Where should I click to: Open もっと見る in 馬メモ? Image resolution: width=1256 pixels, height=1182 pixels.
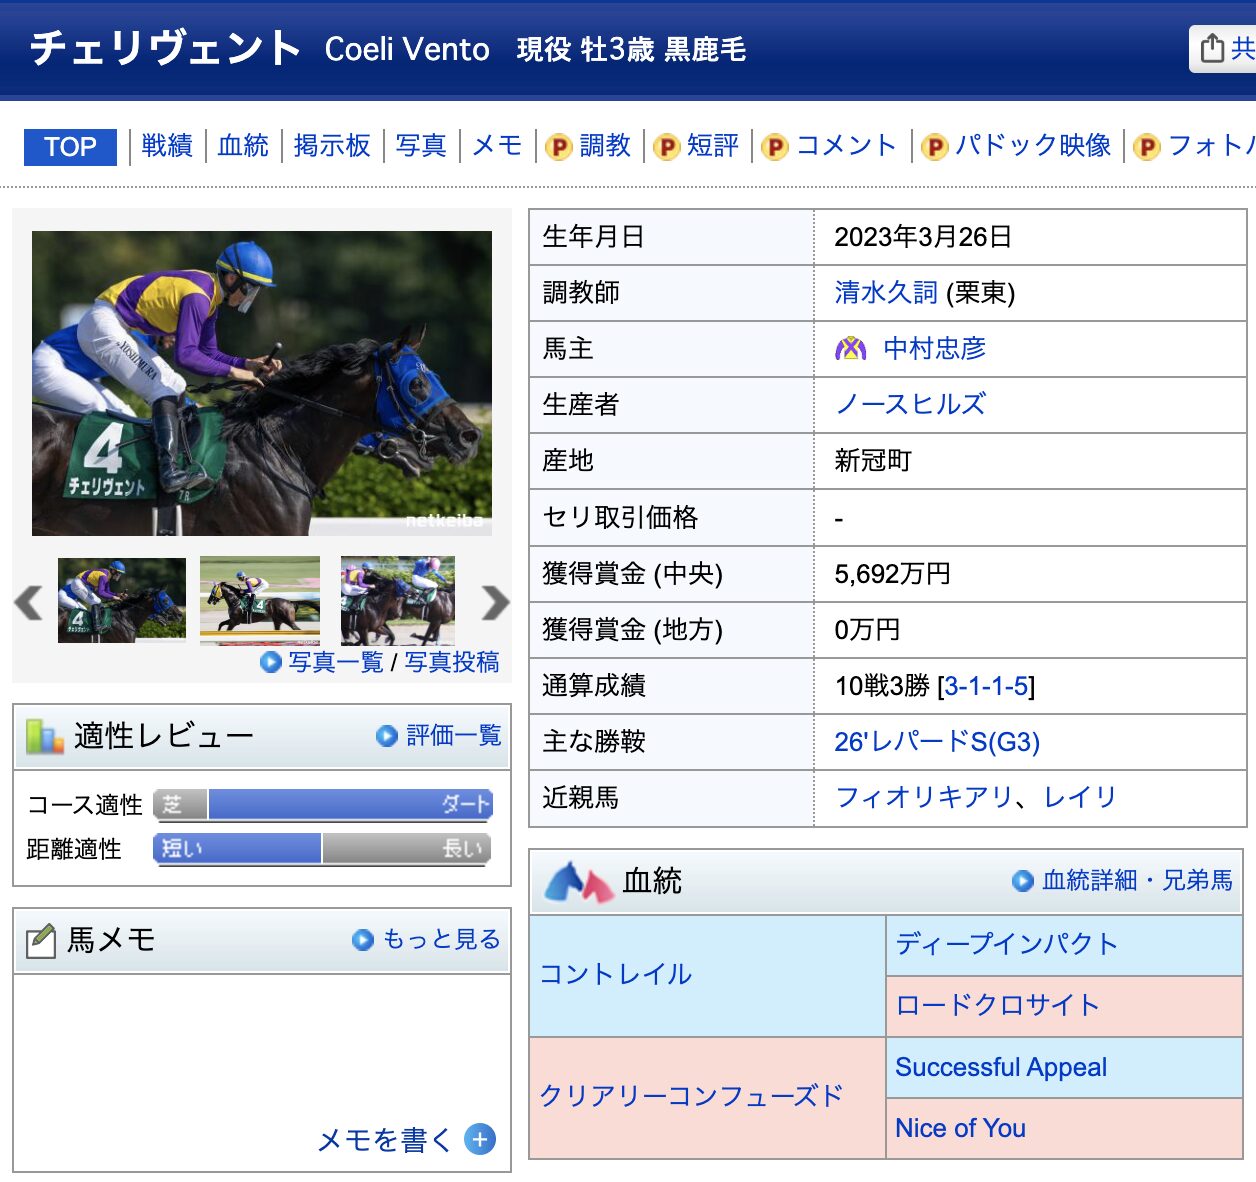(442, 940)
